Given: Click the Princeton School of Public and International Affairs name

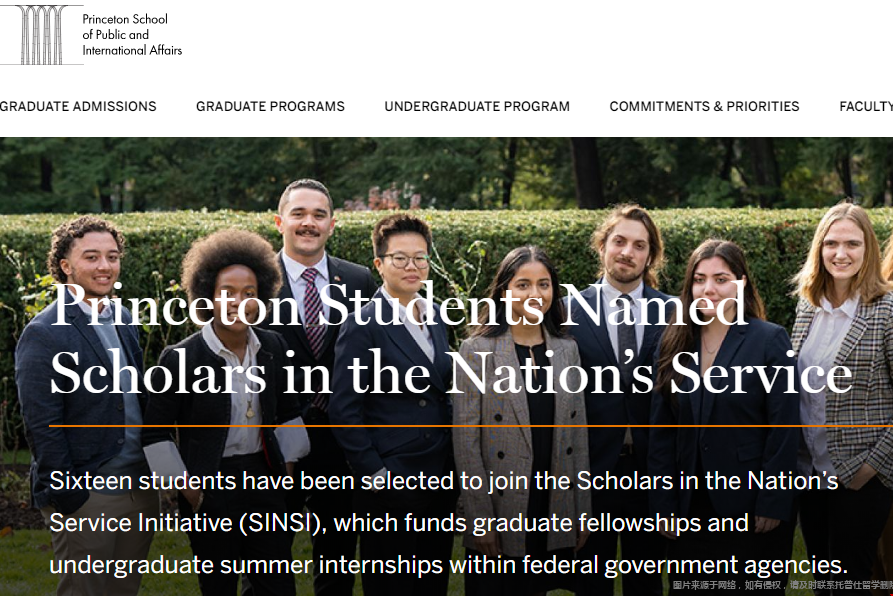Looking at the screenshot, I should pos(132,34).
